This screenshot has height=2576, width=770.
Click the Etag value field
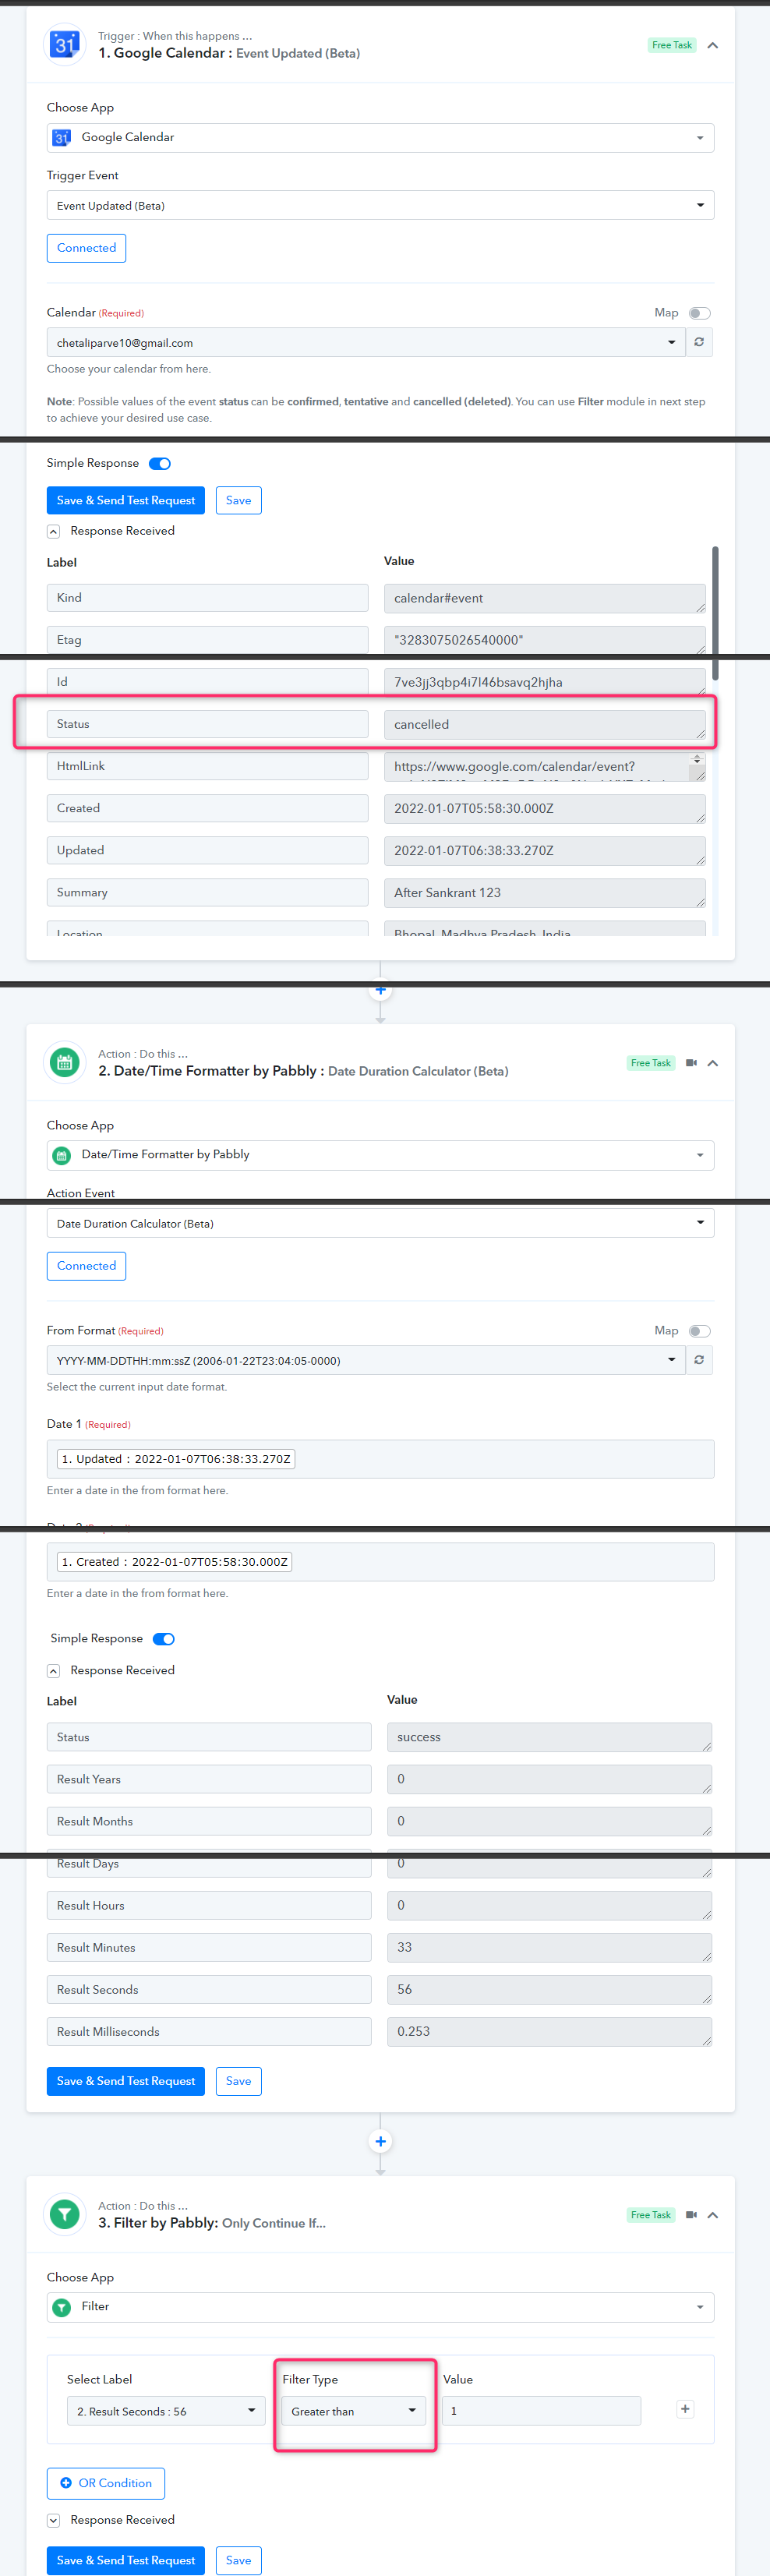(545, 640)
